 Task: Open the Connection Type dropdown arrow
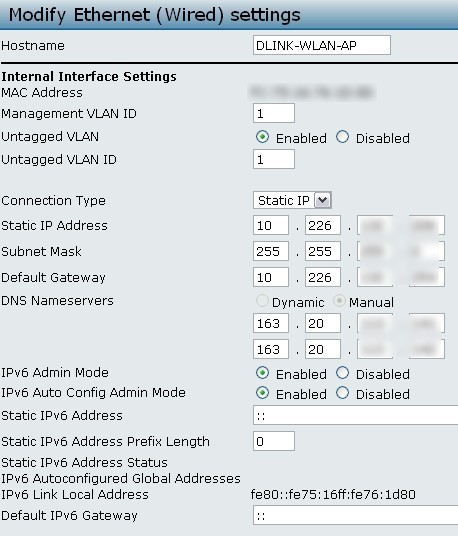tap(323, 200)
